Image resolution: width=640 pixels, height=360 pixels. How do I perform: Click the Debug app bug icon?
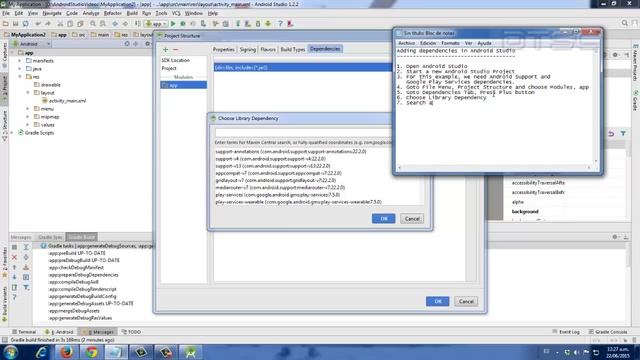tap(183, 24)
